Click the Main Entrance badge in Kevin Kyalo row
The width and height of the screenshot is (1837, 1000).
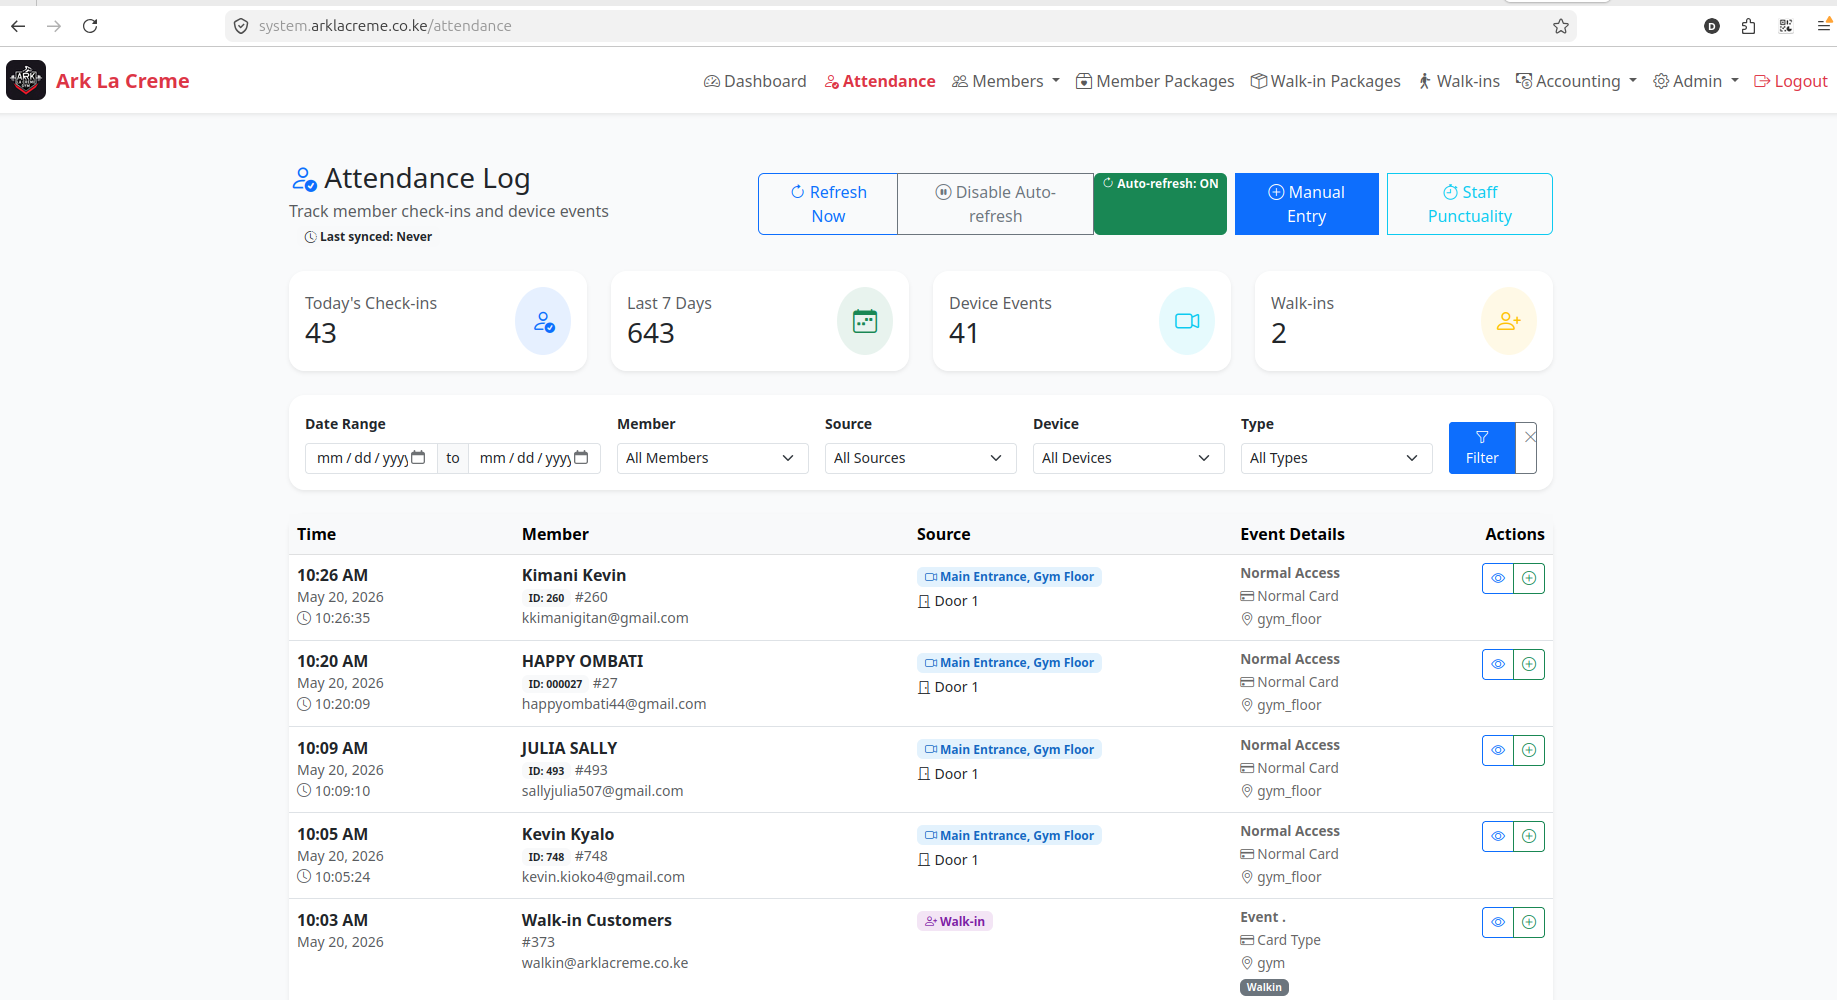pyautogui.click(x=1009, y=835)
